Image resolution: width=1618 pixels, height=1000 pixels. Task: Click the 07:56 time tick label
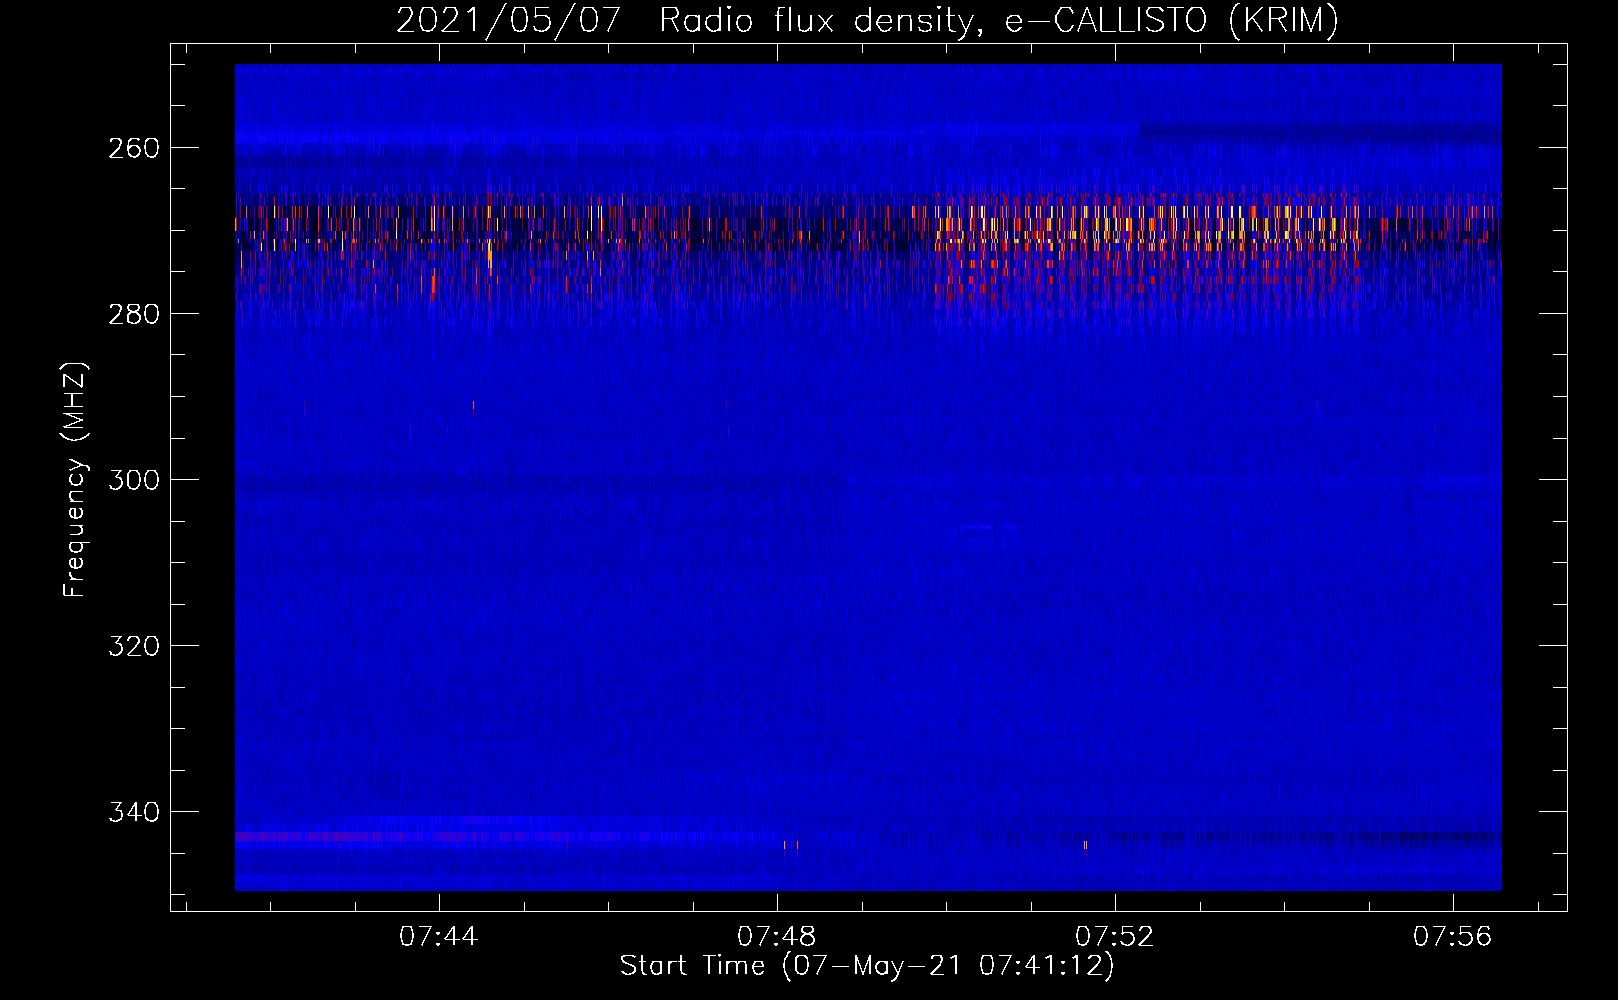(1453, 937)
